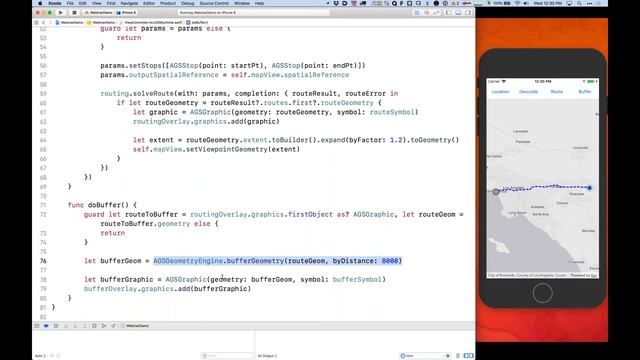Open Debug Memory Graph
640x360 pixels.
tap(104, 326)
